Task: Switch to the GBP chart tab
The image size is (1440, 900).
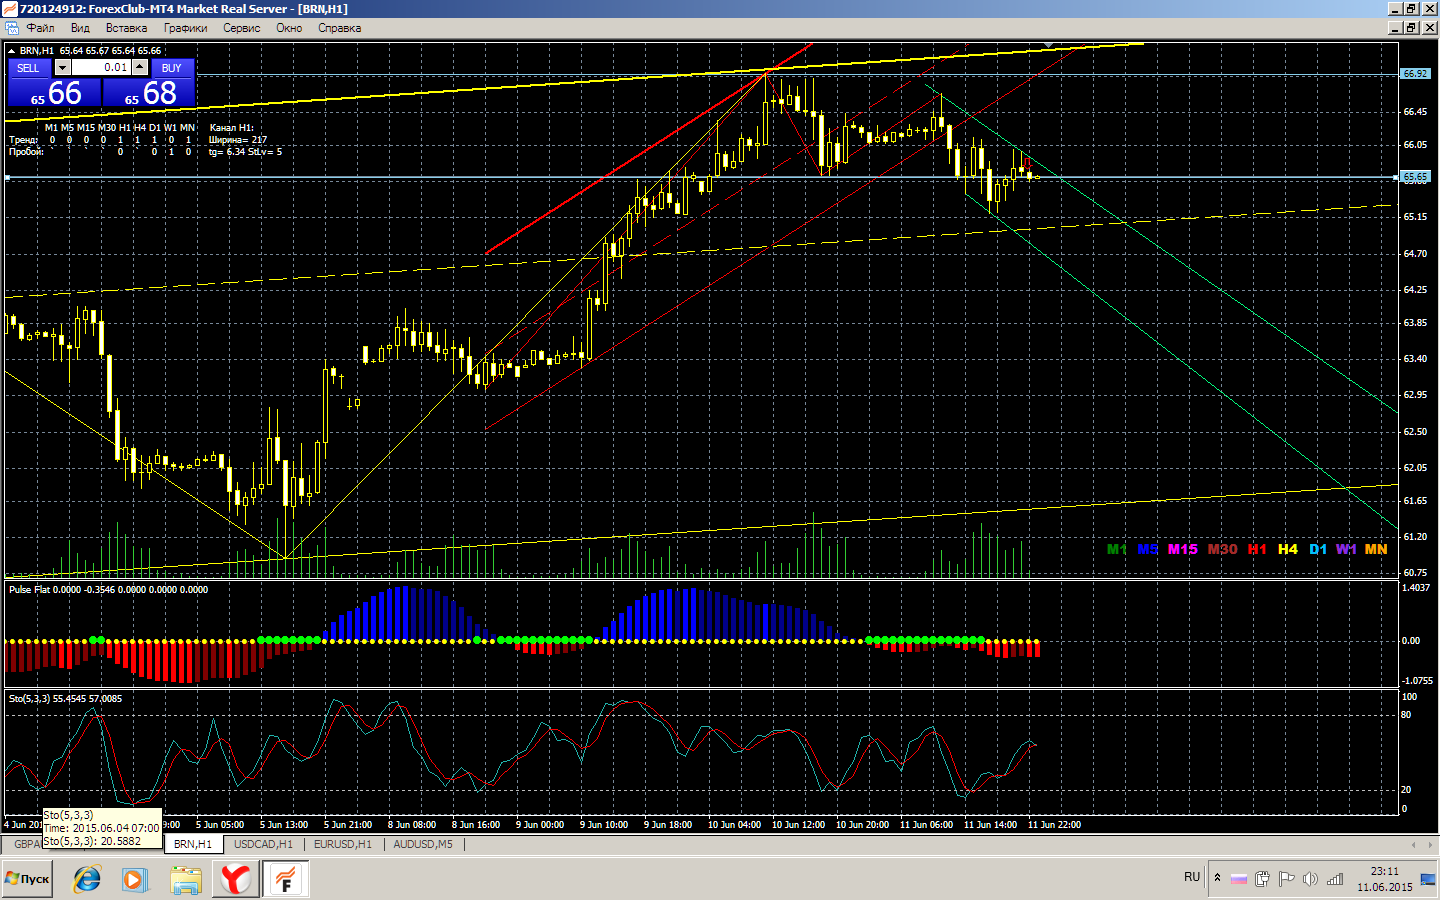Action: (x=26, y=844)
